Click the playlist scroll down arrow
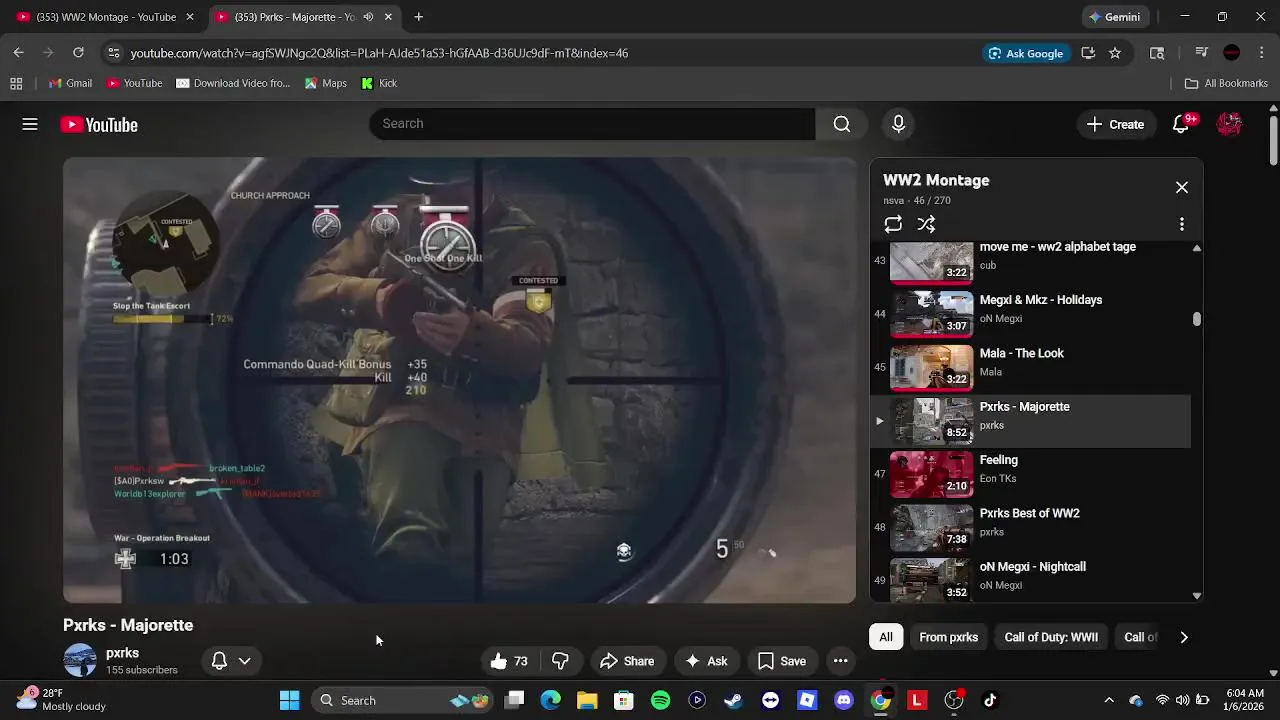The image size is (1280, 720). pos(1197,596)
